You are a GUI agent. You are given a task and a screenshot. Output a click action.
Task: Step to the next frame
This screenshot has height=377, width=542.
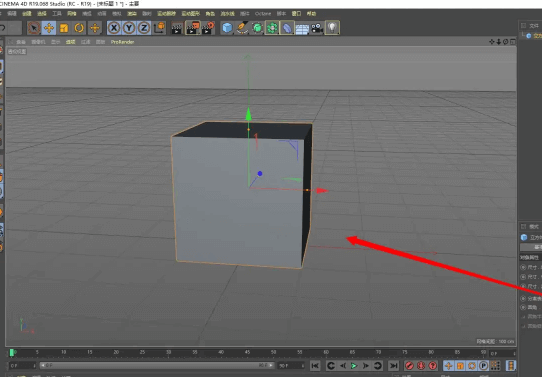(366, 365)
